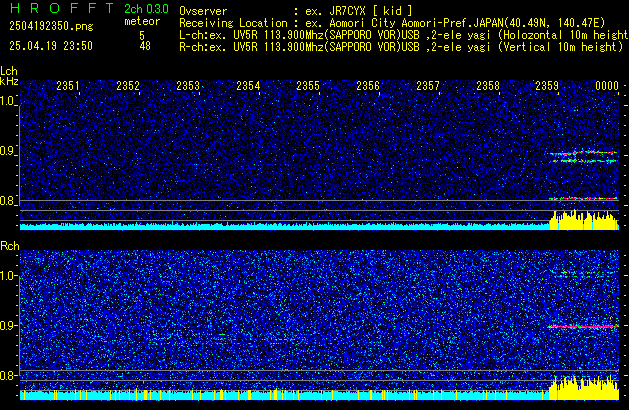
Task: Click the Receiving Location line
Action: point(392,23)
